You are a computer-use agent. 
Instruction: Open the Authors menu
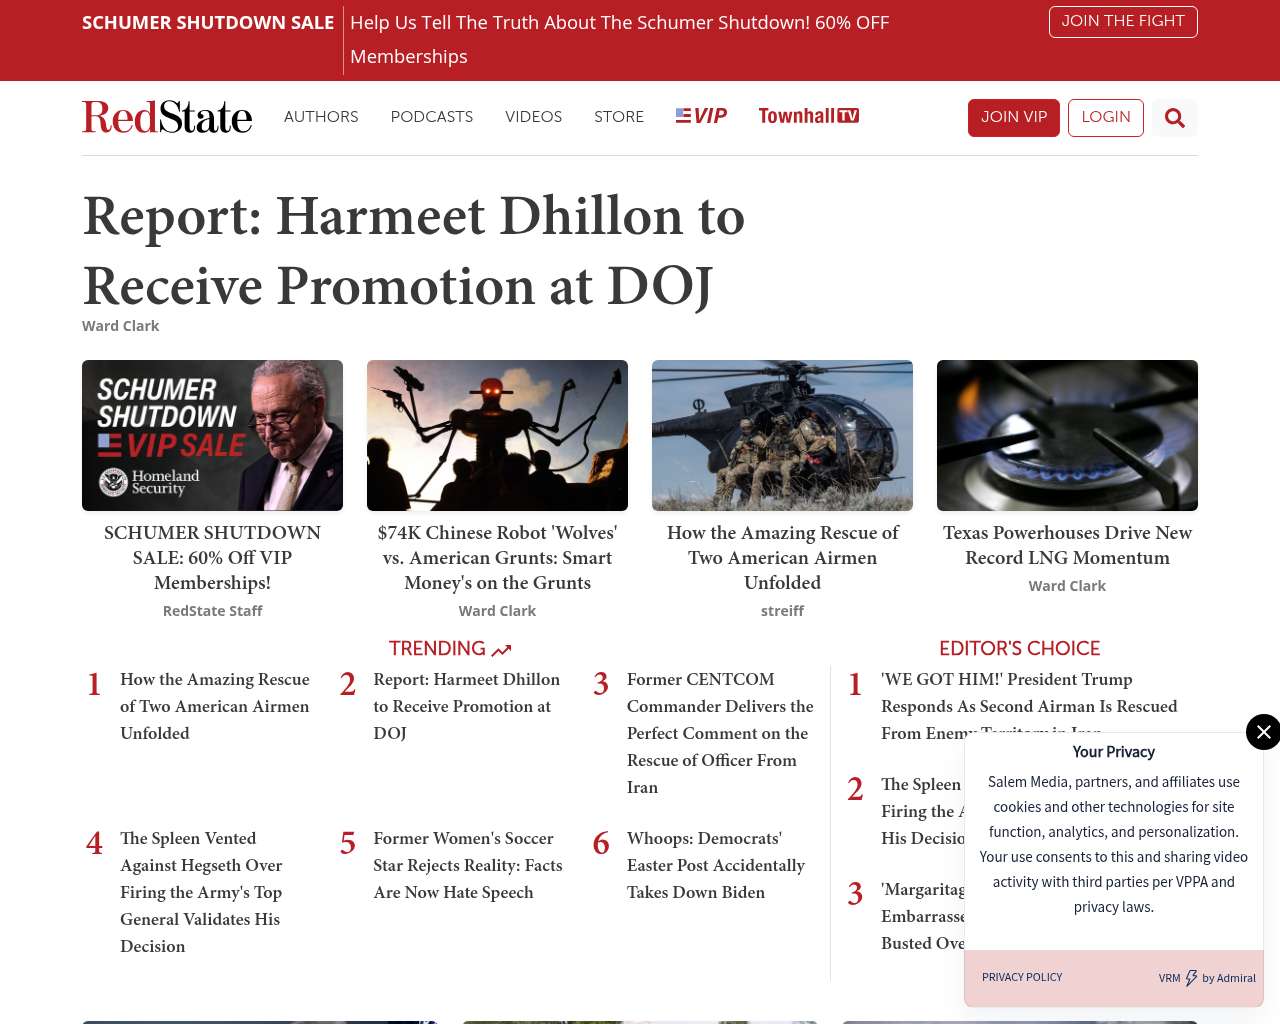point(321,117)
